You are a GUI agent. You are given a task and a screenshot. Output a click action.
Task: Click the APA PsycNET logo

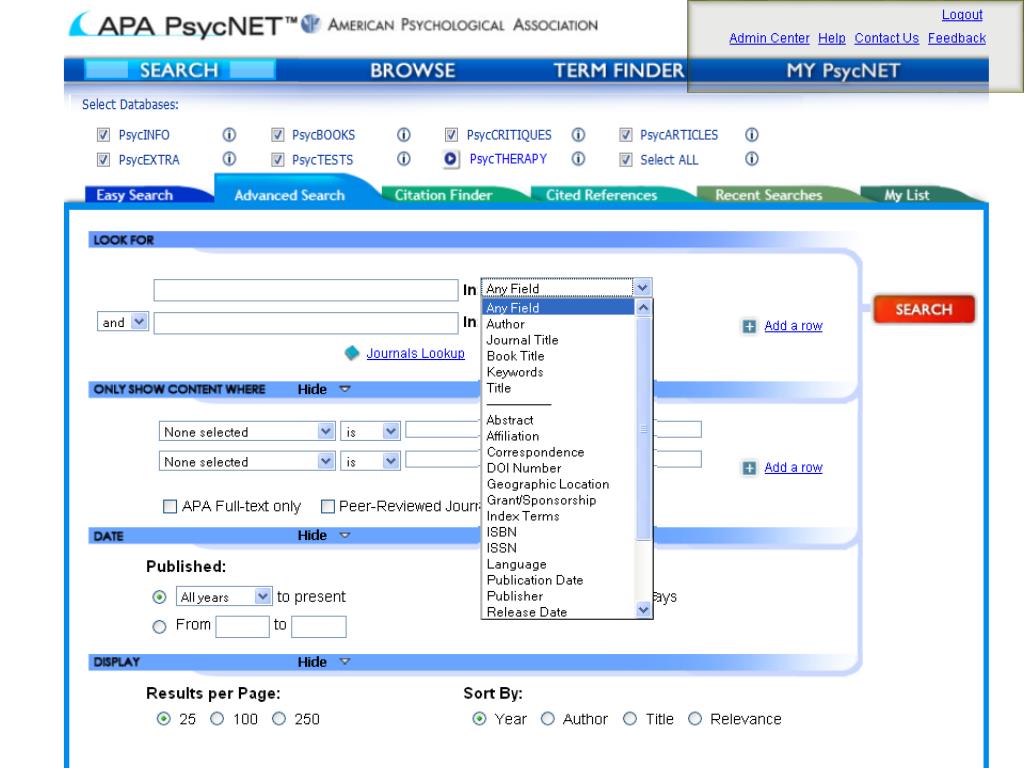tap(183, 25)
